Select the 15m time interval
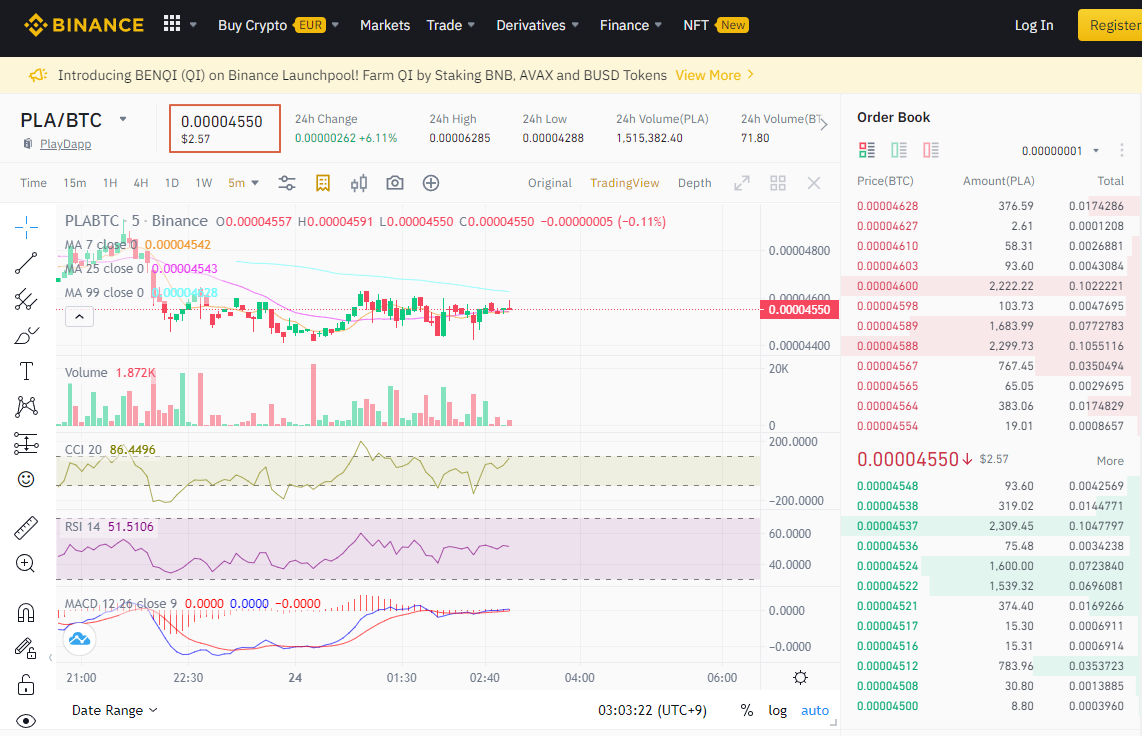The height and width of the screenshot is (736, 1142). coord(74,183)
